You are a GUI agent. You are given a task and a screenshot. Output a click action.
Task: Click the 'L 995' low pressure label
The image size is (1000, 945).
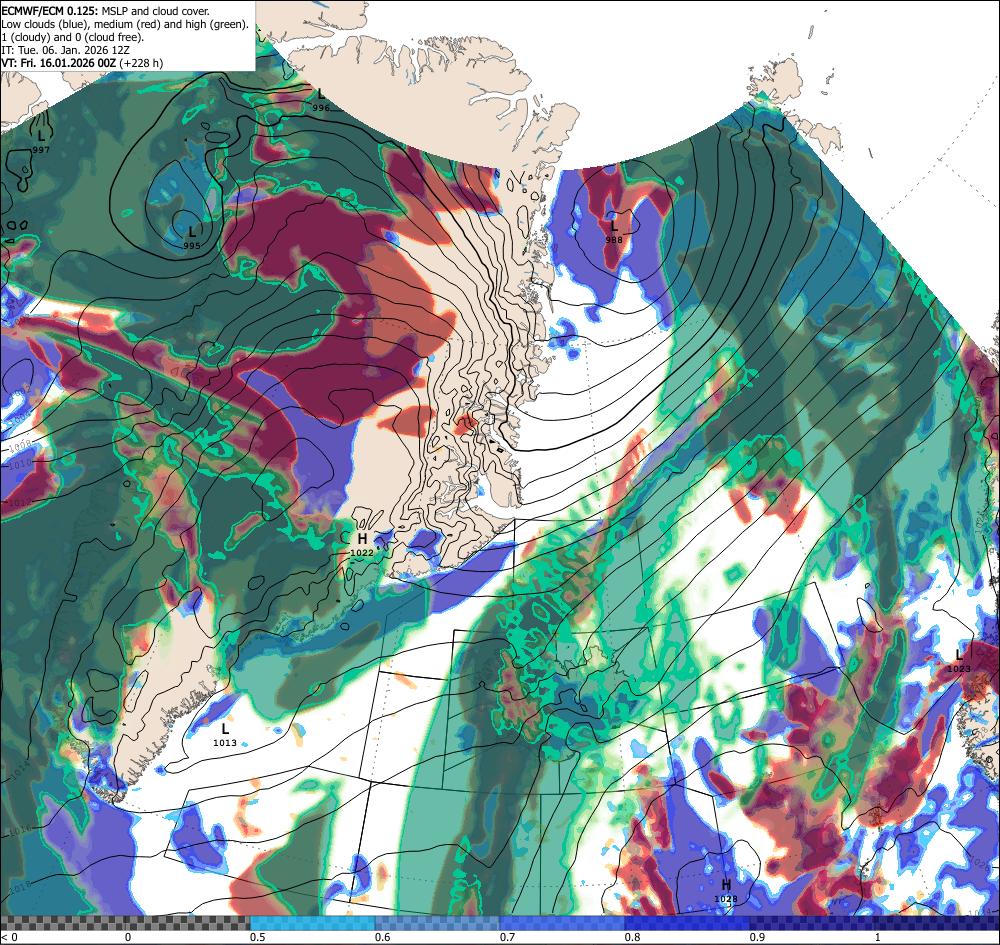[192, 237]
